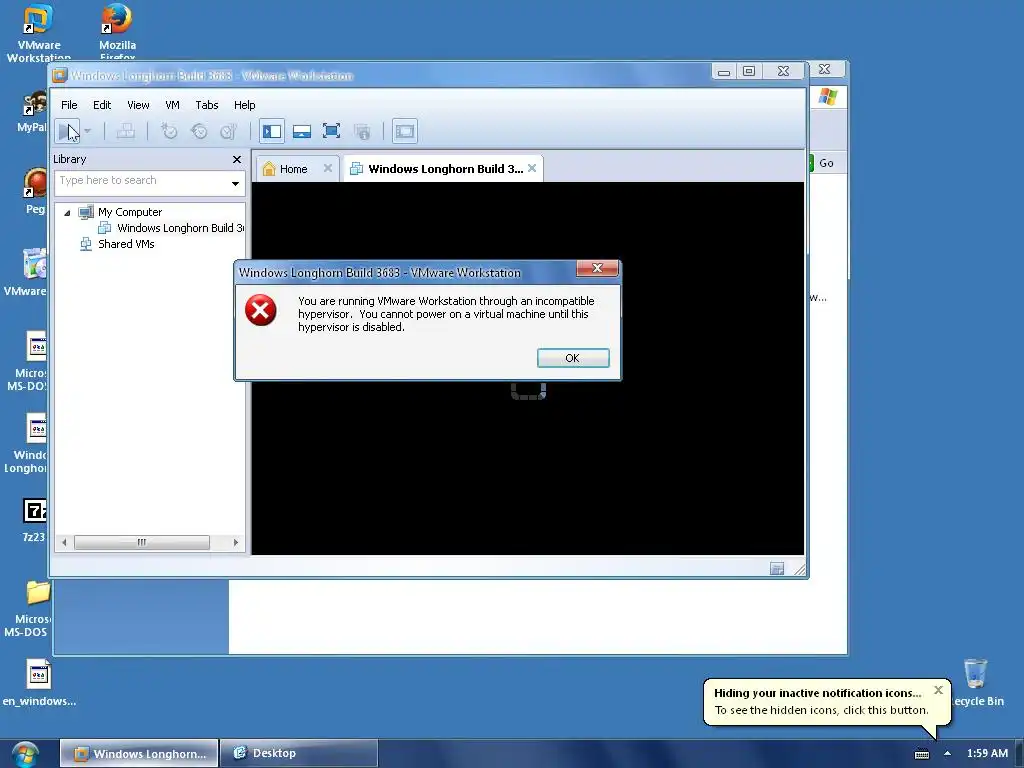Screen dimensions: 1024x768
Task: Open the View menu
Action: [x=138, y=105]
